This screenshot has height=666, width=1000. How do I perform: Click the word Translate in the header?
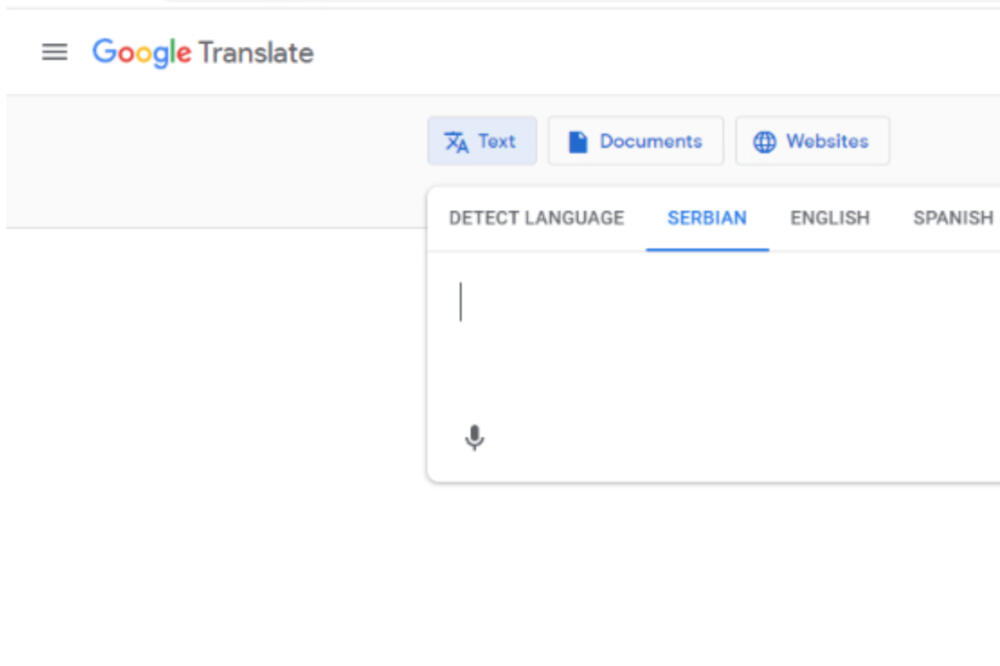tap(256, 53)
